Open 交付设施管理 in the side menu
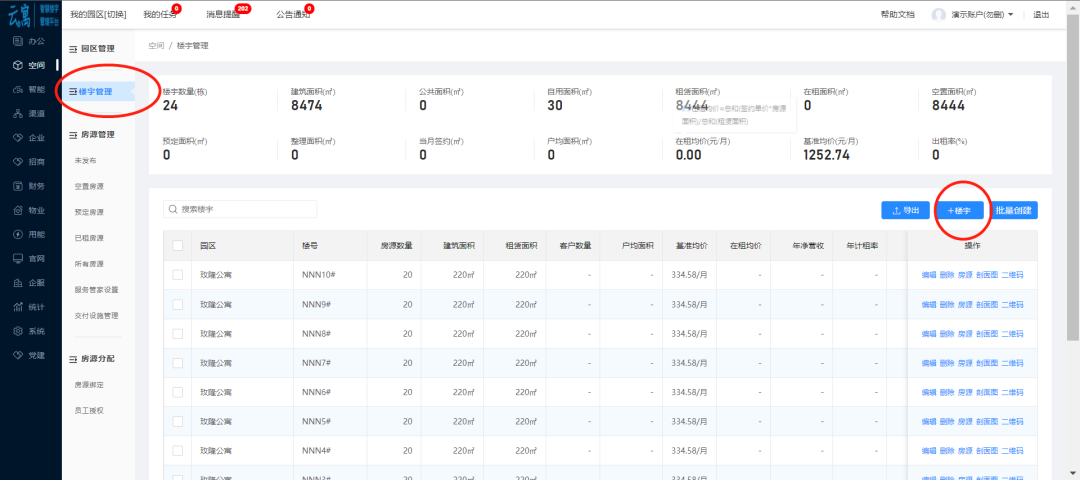The width and height of the screenshot is (1080, 480). 96,315
